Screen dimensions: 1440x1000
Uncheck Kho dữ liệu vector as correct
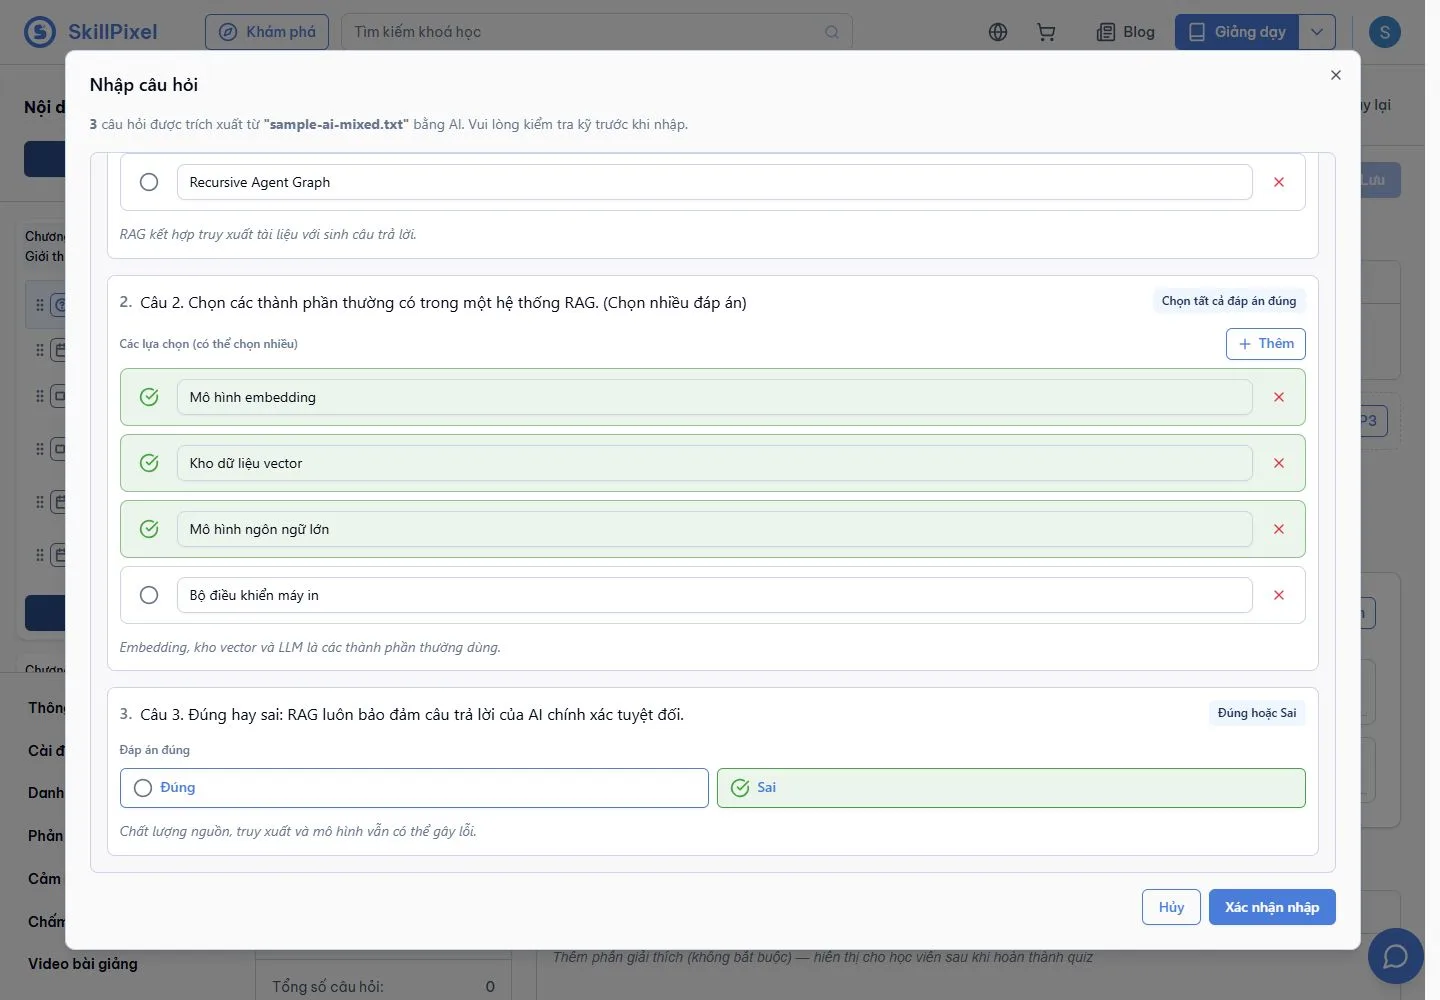point(149,463)
